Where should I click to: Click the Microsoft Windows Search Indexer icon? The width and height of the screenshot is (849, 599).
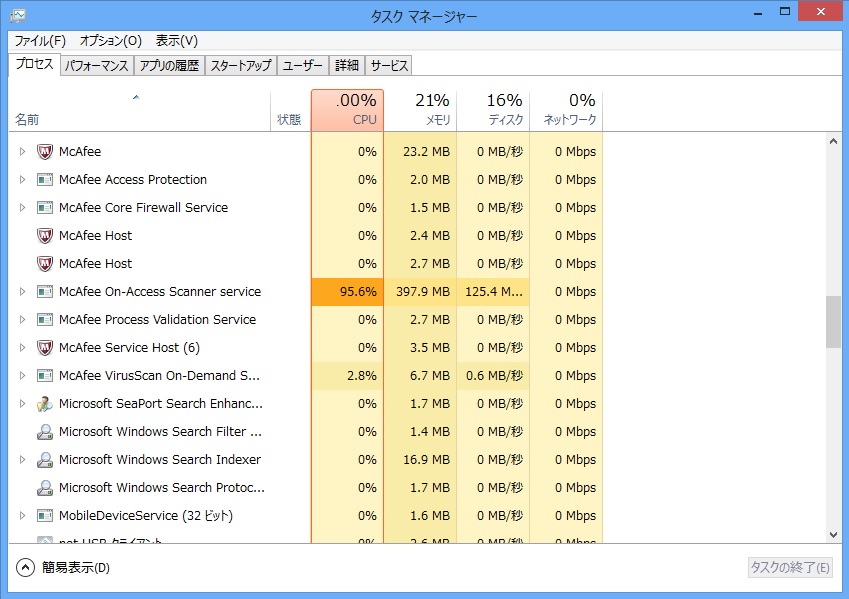44,460
